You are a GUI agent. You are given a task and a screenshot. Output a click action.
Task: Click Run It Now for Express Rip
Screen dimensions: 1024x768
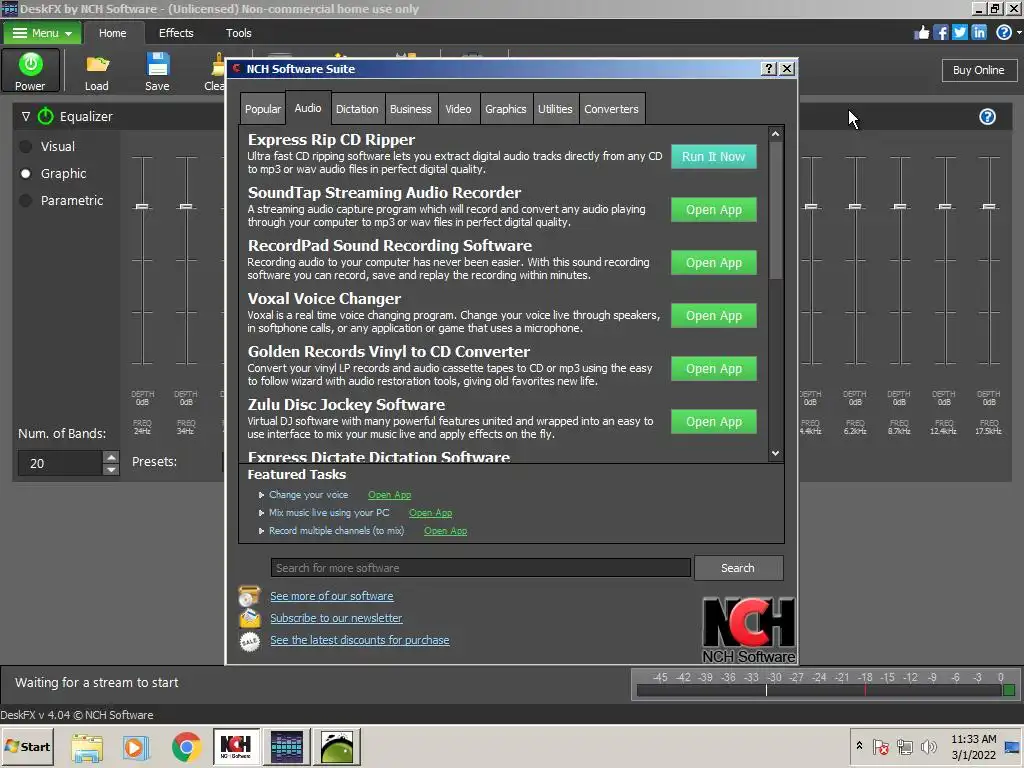click(714, 157)
